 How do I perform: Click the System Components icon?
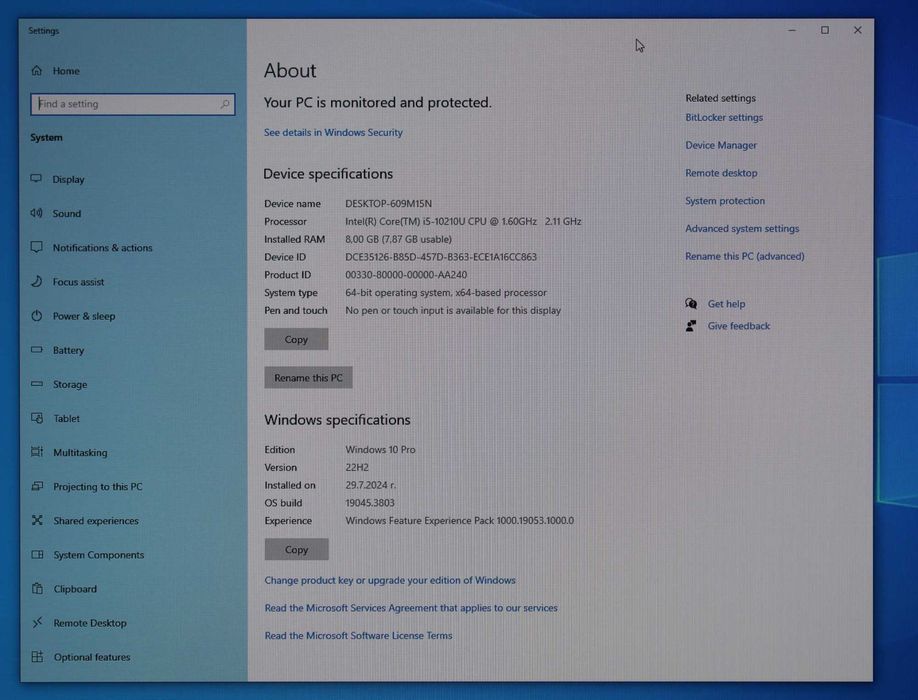[37, 554]
